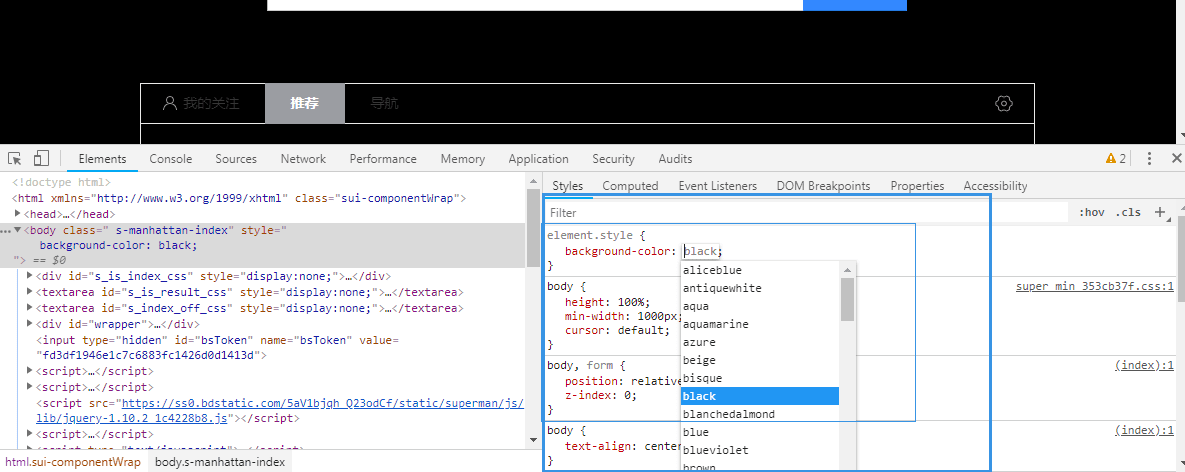Choose aquamarine from the color suggestions

point(760,324)
